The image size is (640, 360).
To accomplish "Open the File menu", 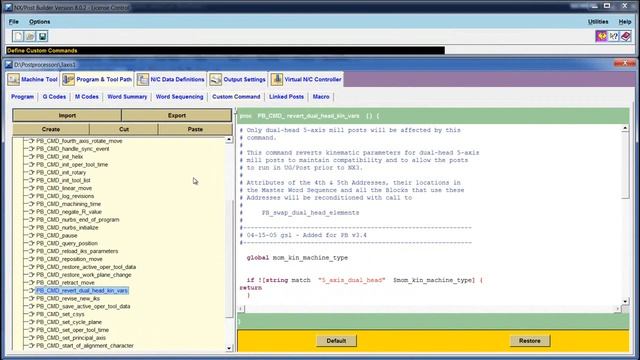I will [14, 22].
